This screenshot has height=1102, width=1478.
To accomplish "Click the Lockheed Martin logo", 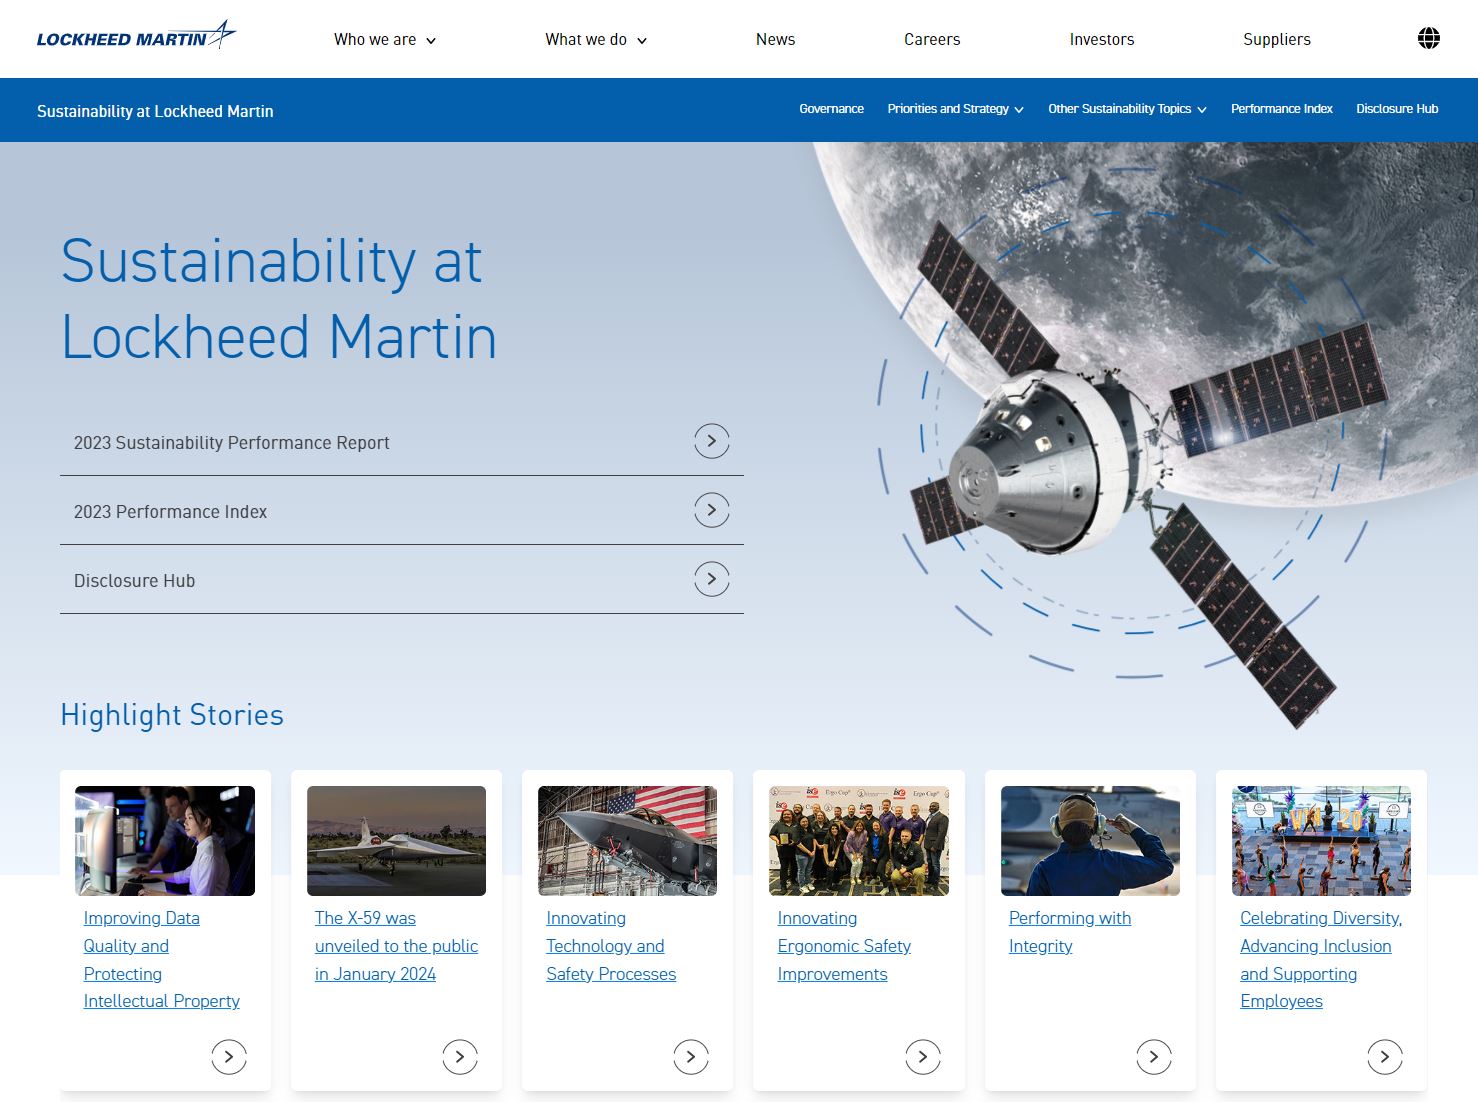I will [x=136, y=36].
